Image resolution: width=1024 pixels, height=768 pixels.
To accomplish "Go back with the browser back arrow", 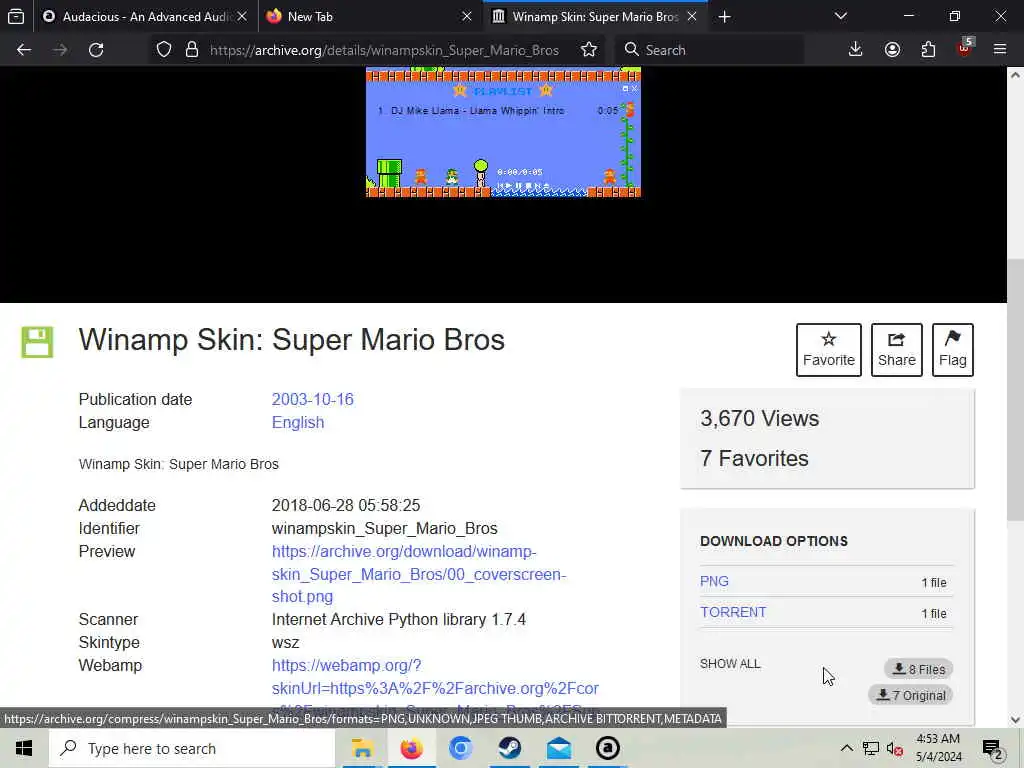I will click(x=24, y=50).
